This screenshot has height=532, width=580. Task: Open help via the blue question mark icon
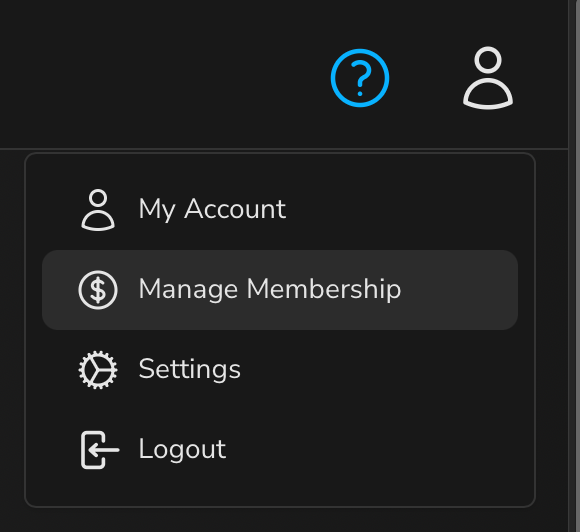360,78
